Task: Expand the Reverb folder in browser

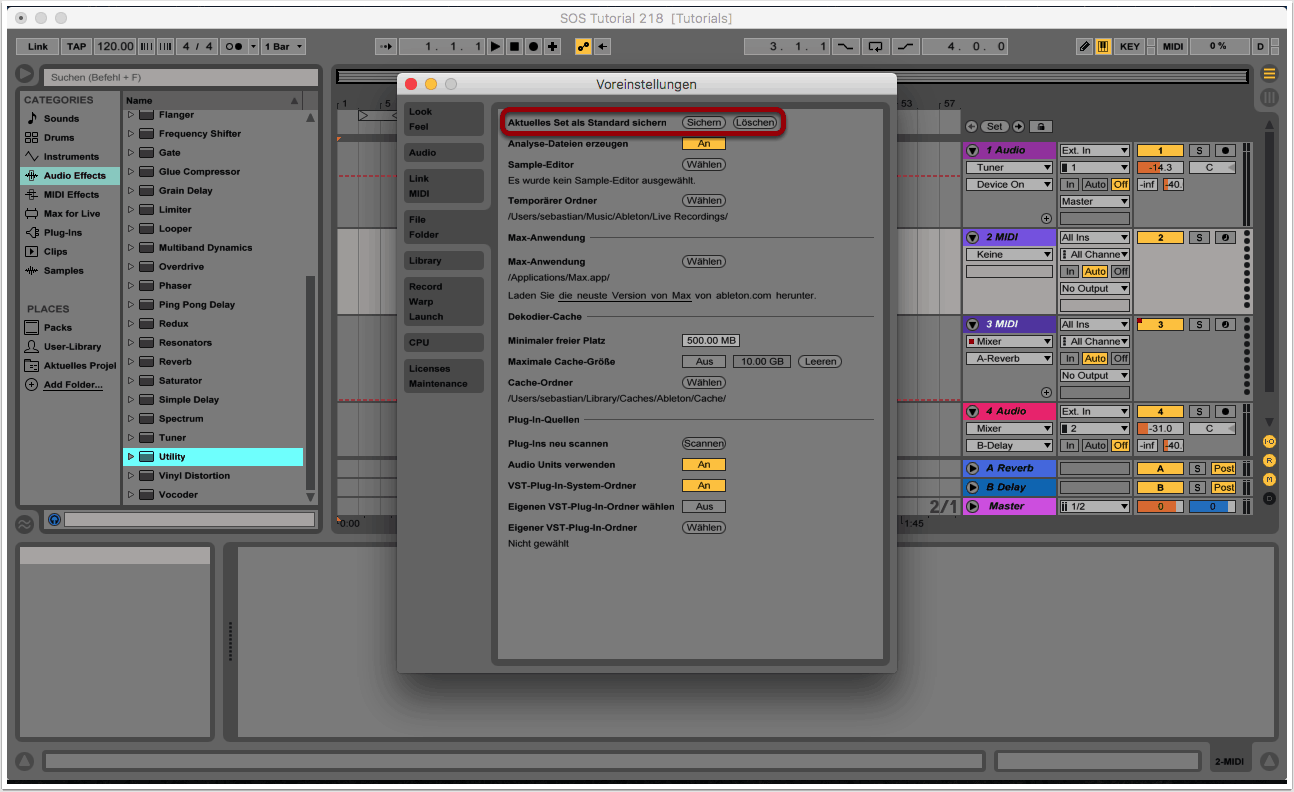Action: coord(130,362)
